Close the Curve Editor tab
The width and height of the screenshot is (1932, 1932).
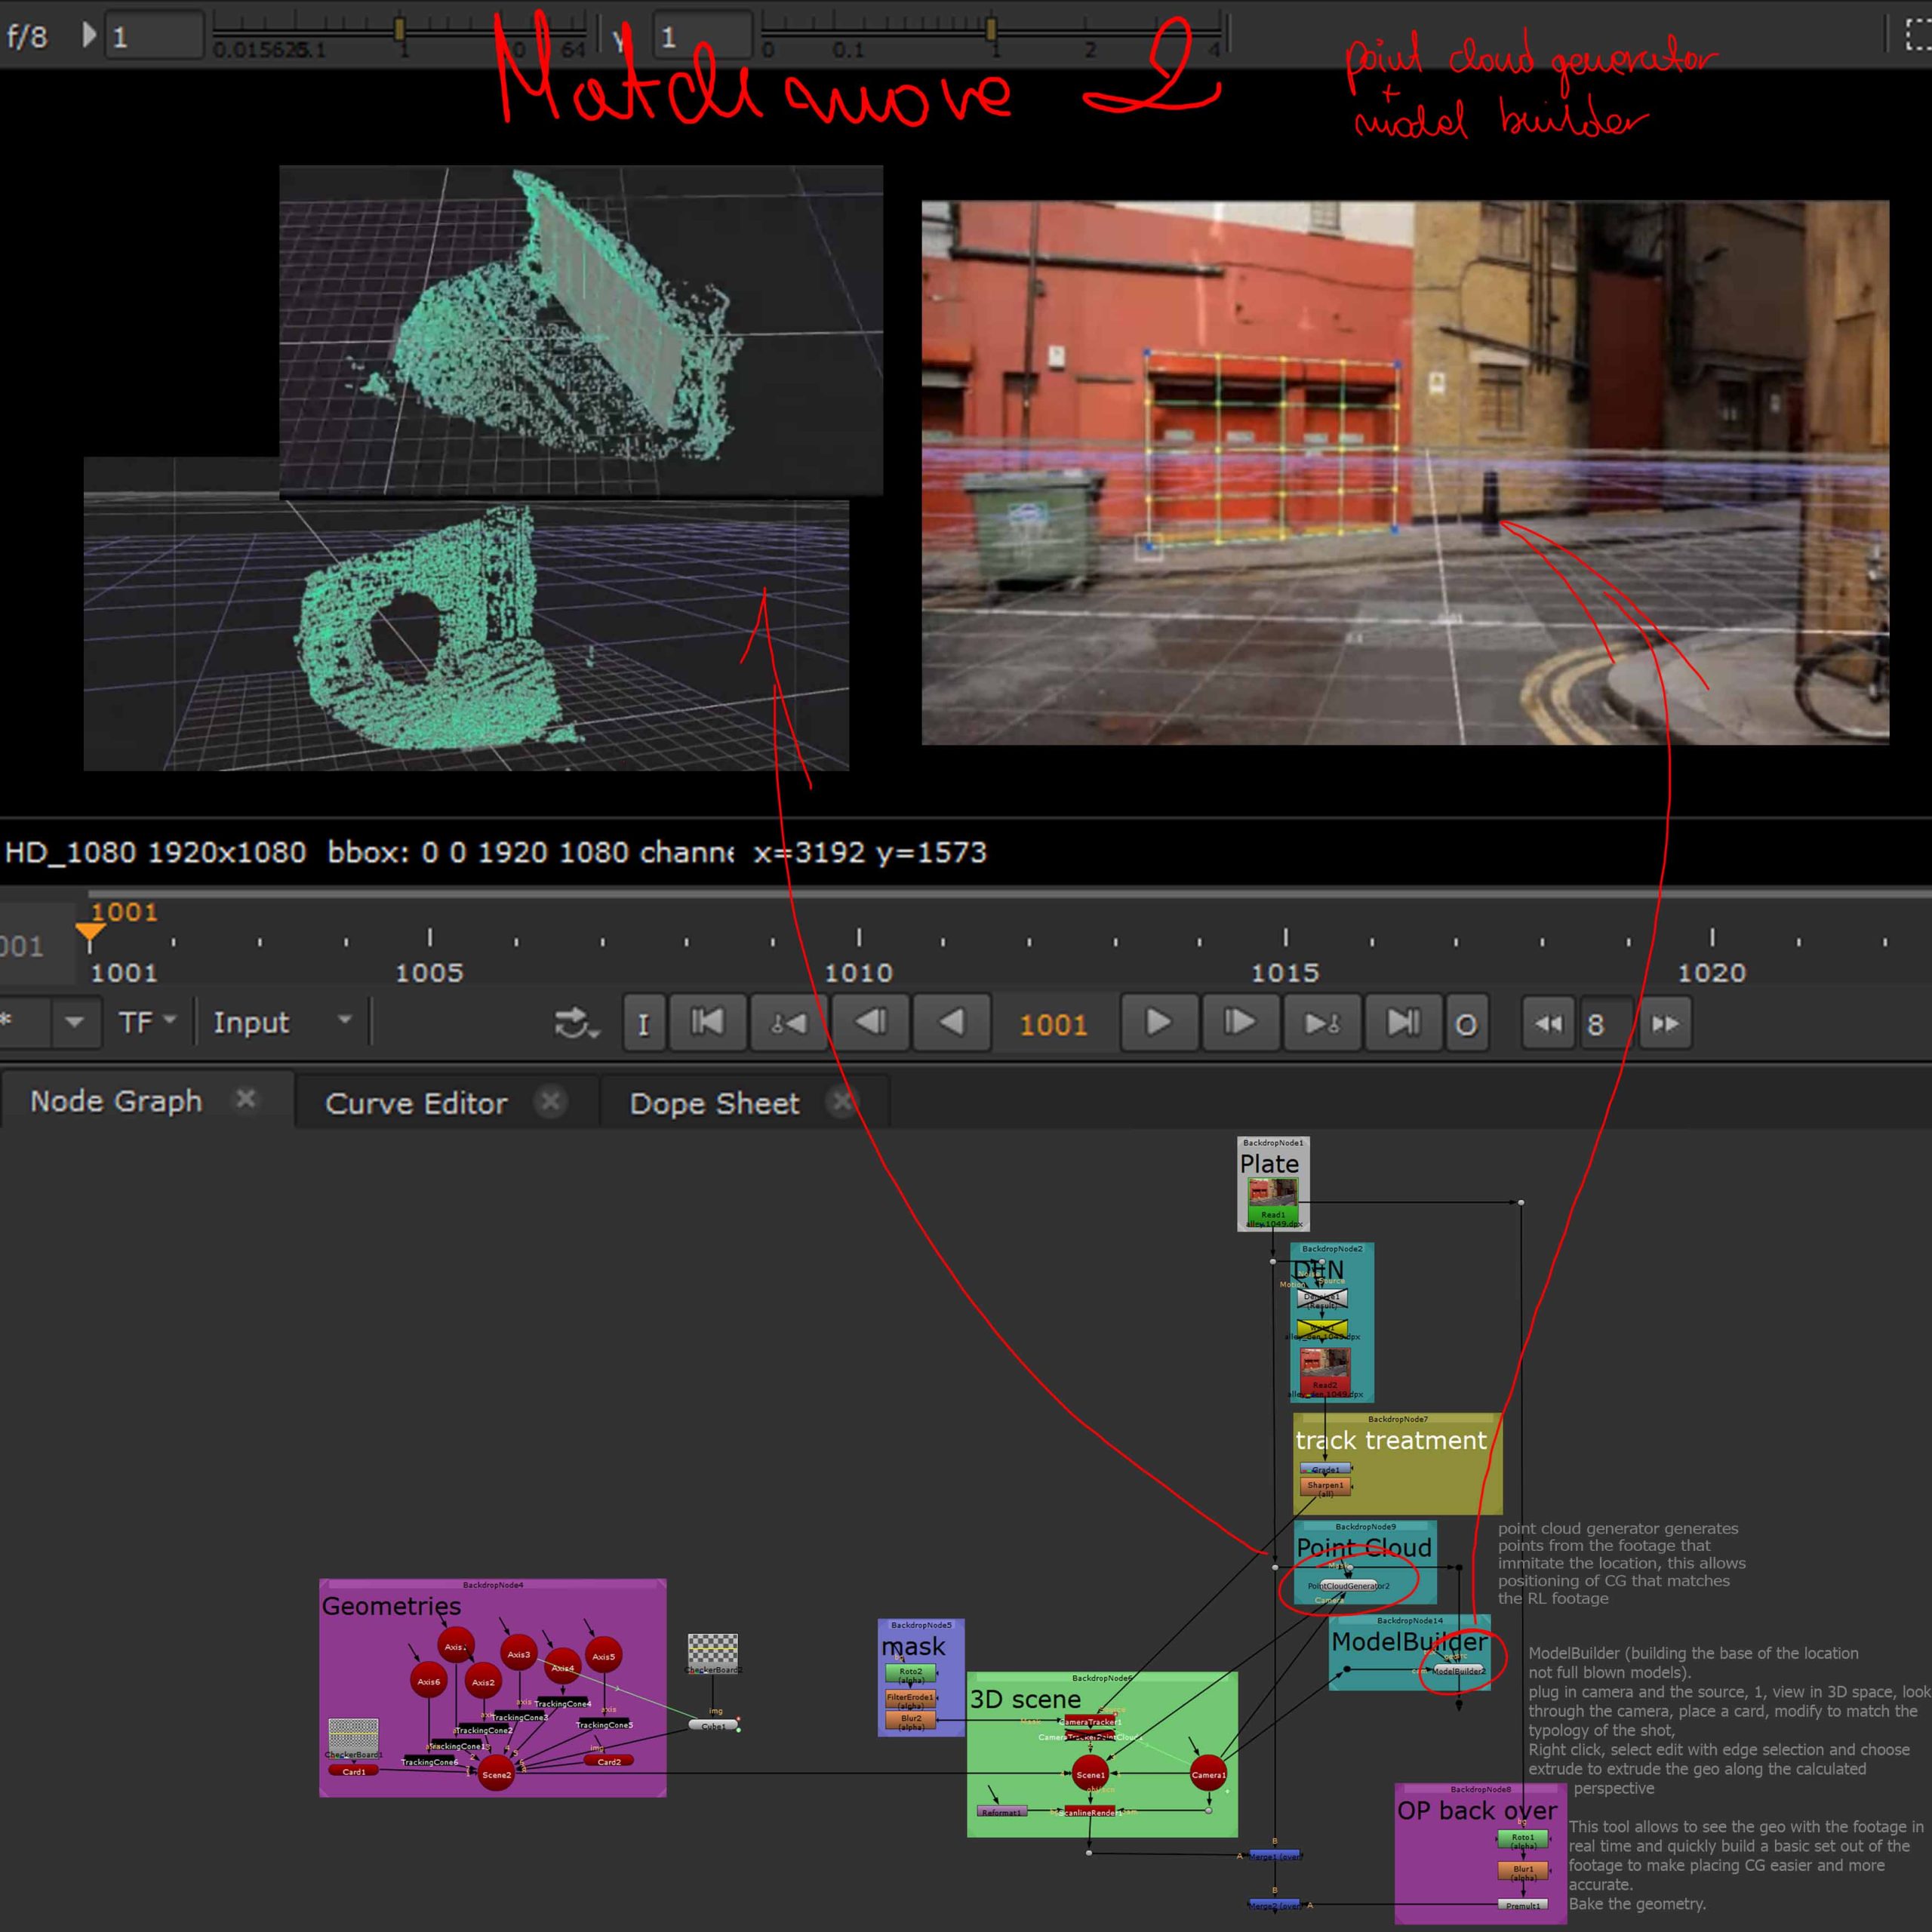tap(549, 1101)
